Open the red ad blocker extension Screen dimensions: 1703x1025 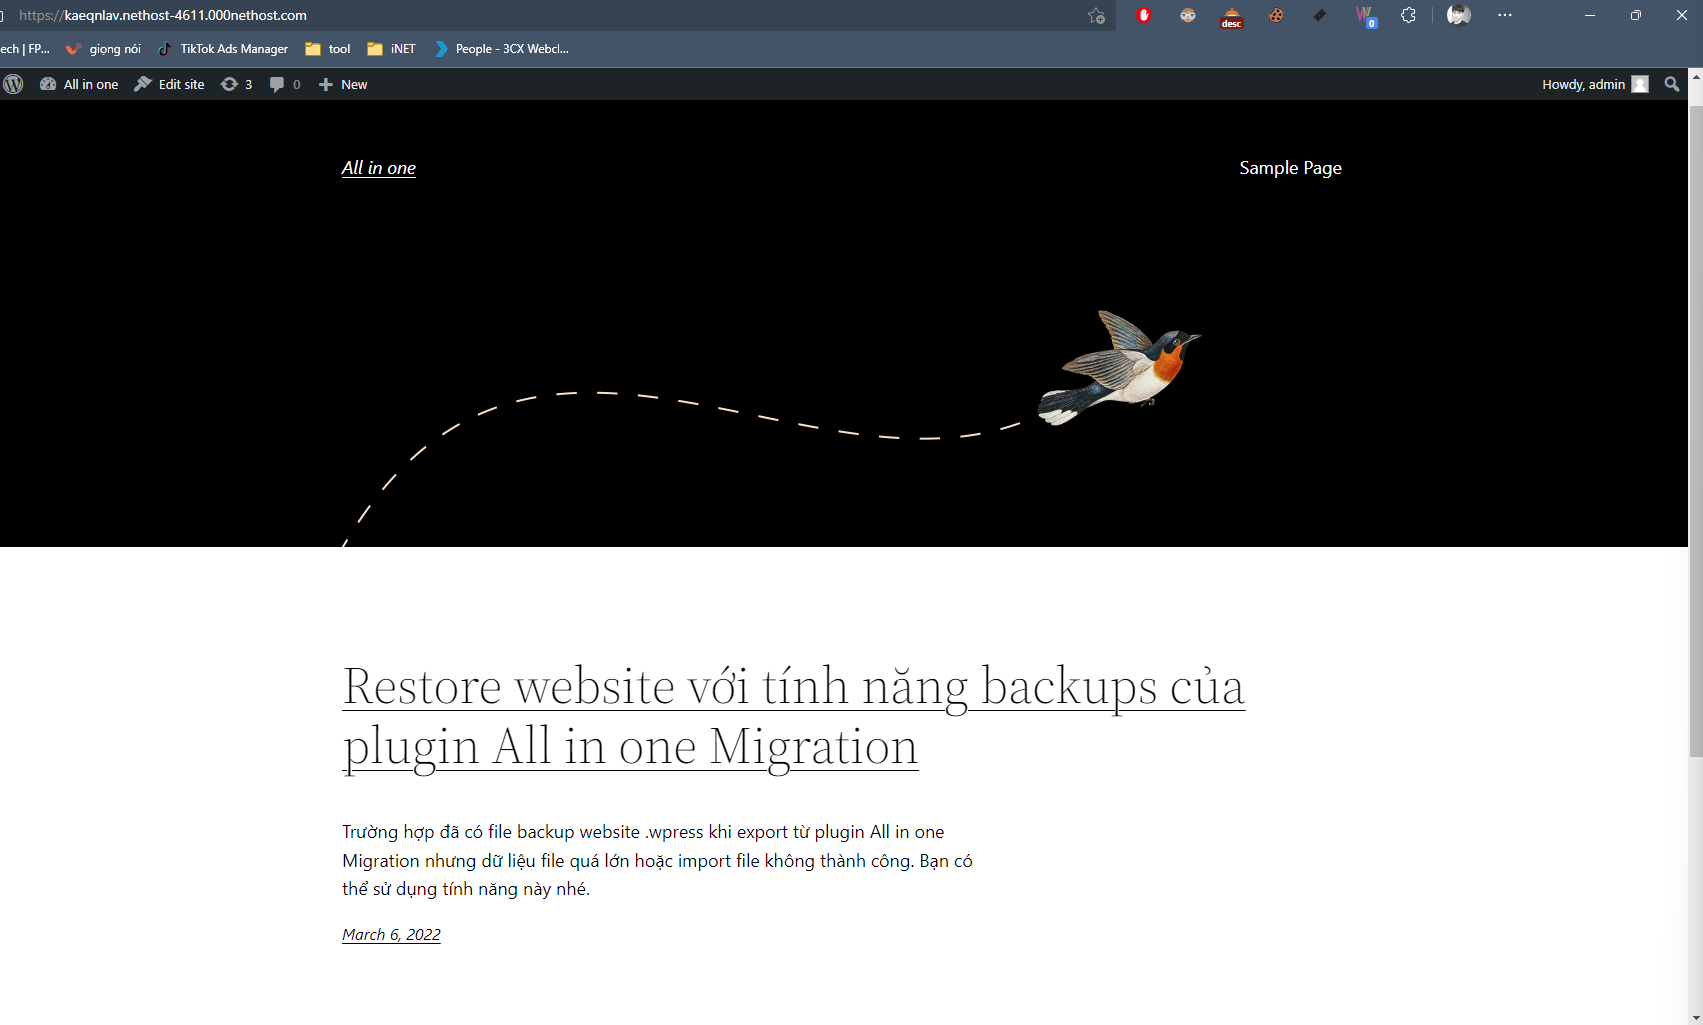1144,15
